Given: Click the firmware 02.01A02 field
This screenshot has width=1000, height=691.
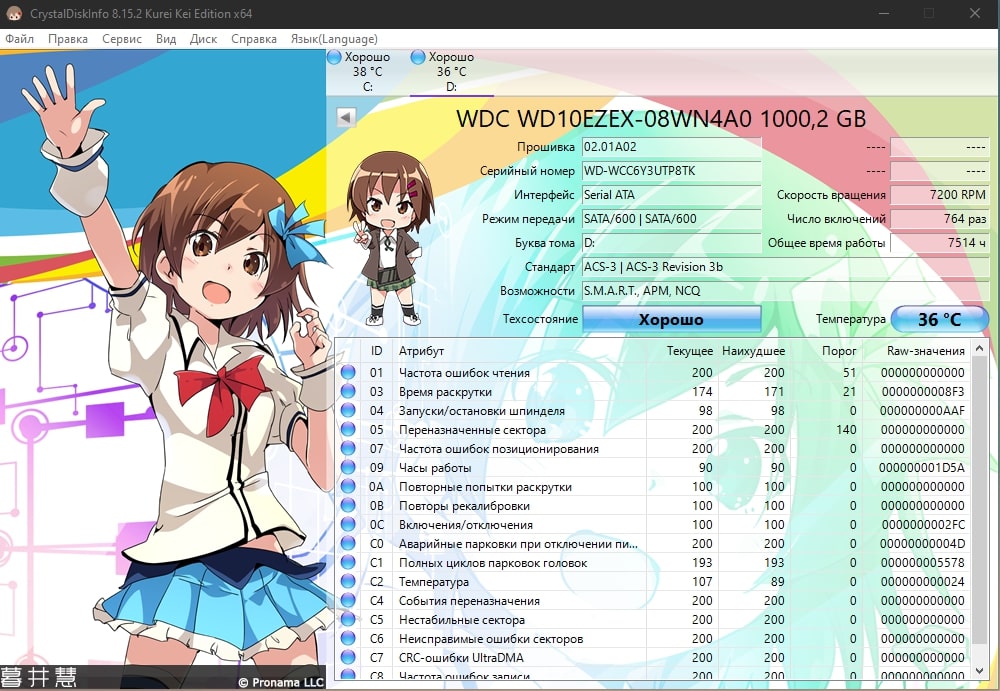Looking at the screenshot, I should pyautogui.click(x=671, y=147).
